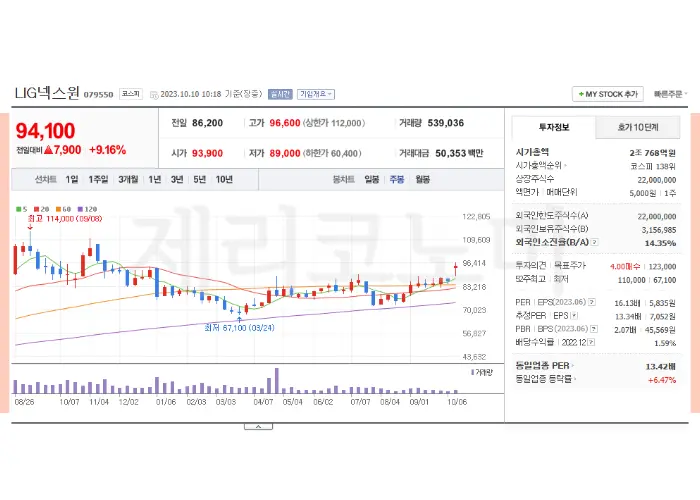Select the 5년 line chart period

pyautogui.click(x=200, y=179)
